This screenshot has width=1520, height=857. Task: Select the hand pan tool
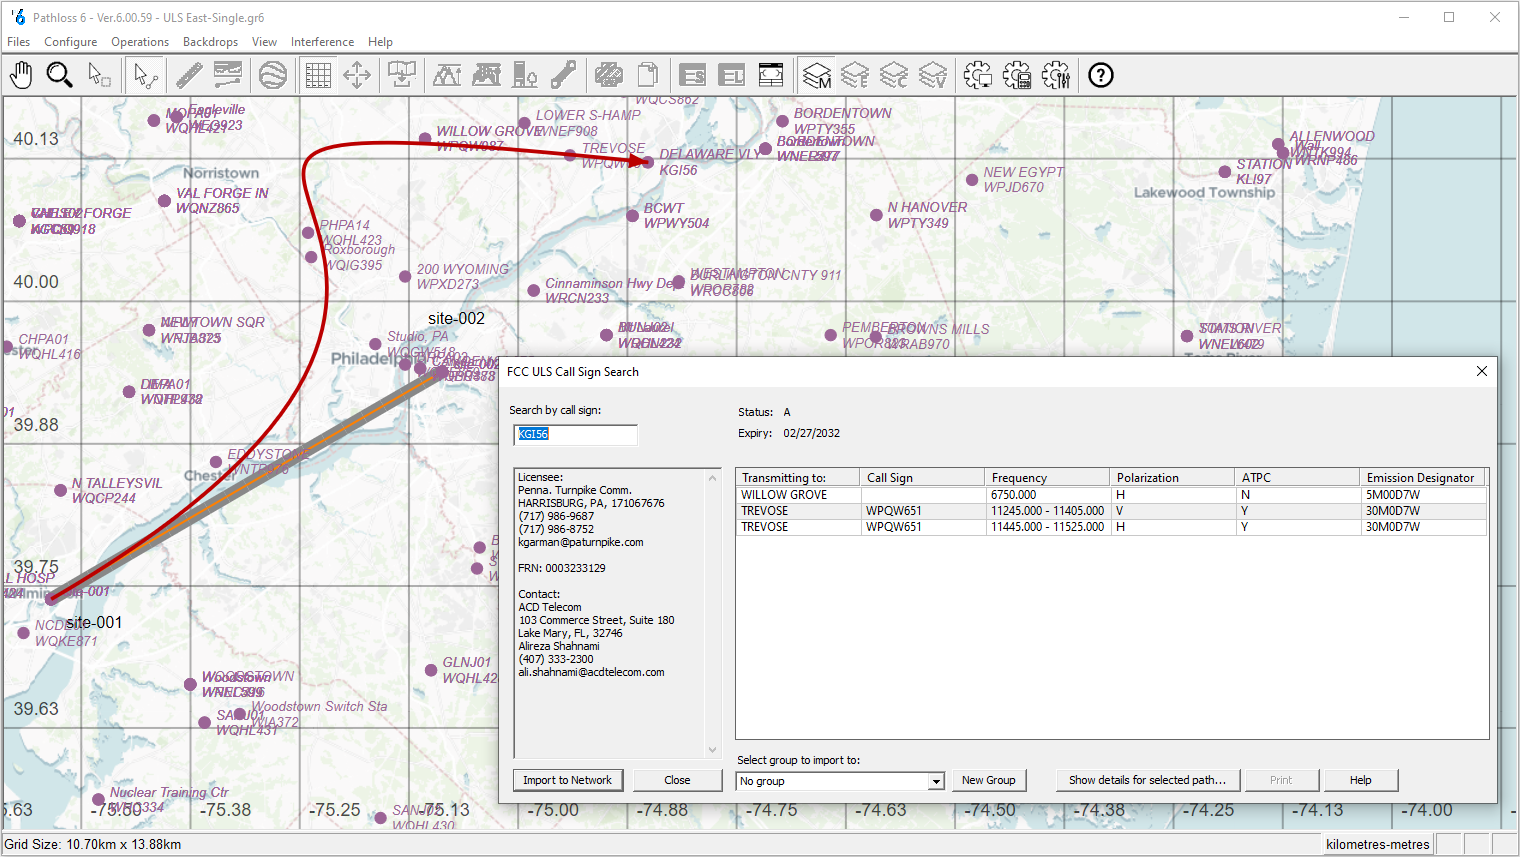click(x=21, y=75)
